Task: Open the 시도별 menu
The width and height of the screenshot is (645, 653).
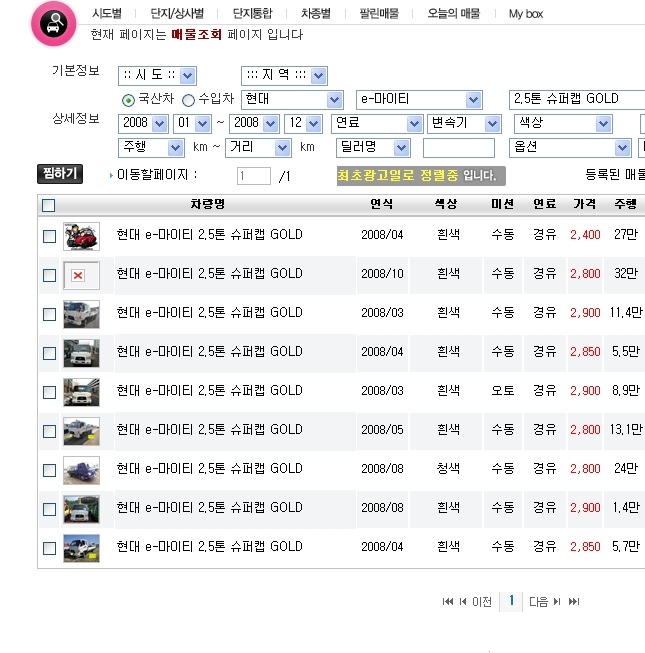Action: click(107, 14)
